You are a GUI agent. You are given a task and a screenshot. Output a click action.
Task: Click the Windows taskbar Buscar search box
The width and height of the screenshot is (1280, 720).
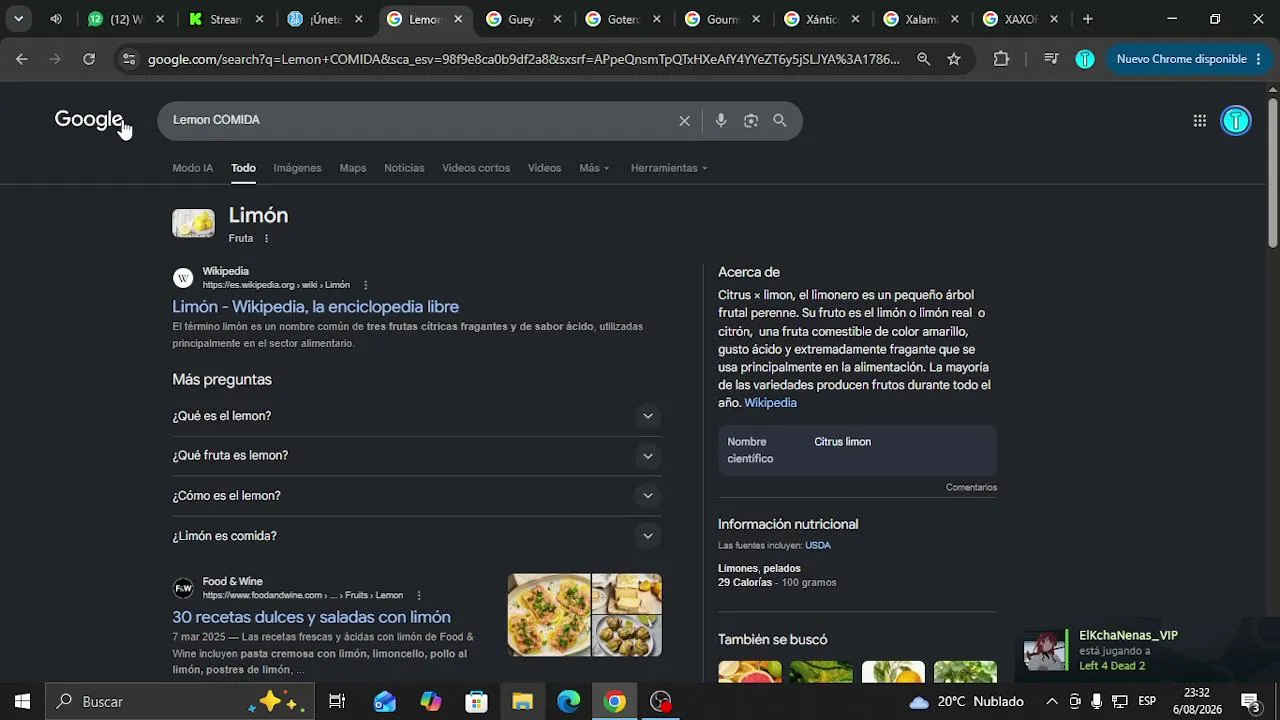pos(180,702)
